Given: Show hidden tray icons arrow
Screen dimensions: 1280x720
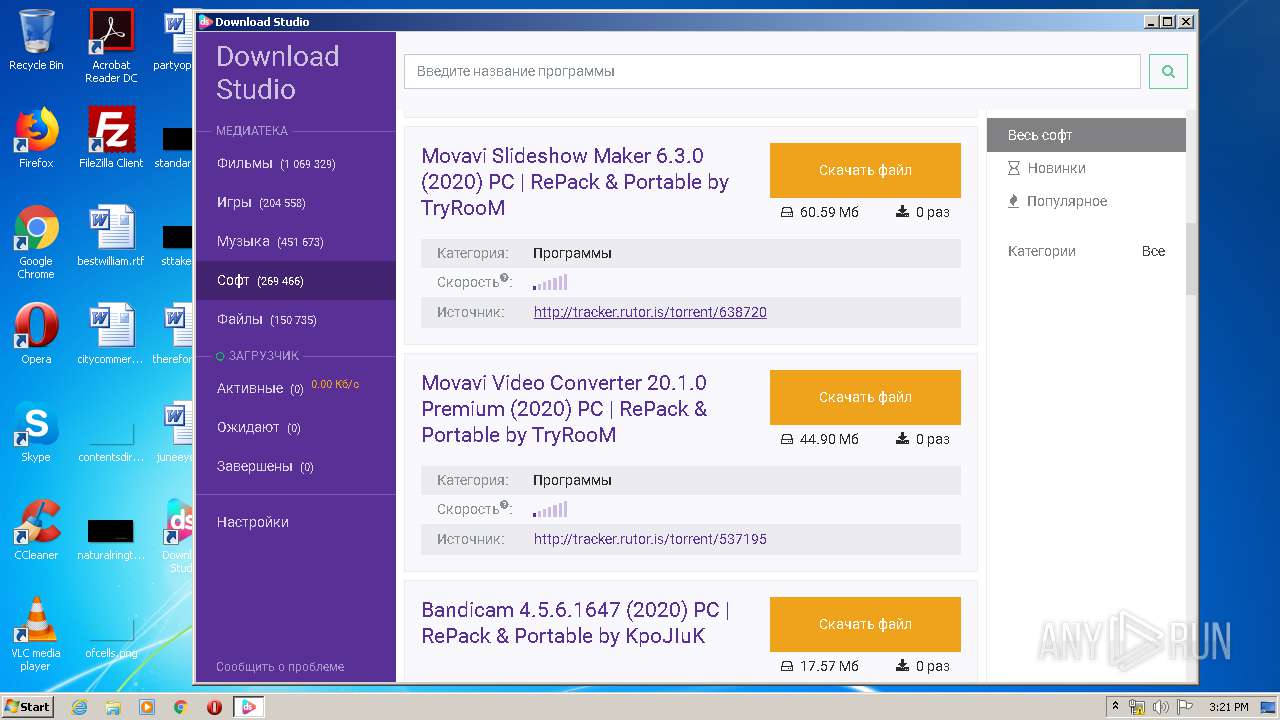Looking at the screenshot, I should pyautogui.click(x=1115, y=707).
